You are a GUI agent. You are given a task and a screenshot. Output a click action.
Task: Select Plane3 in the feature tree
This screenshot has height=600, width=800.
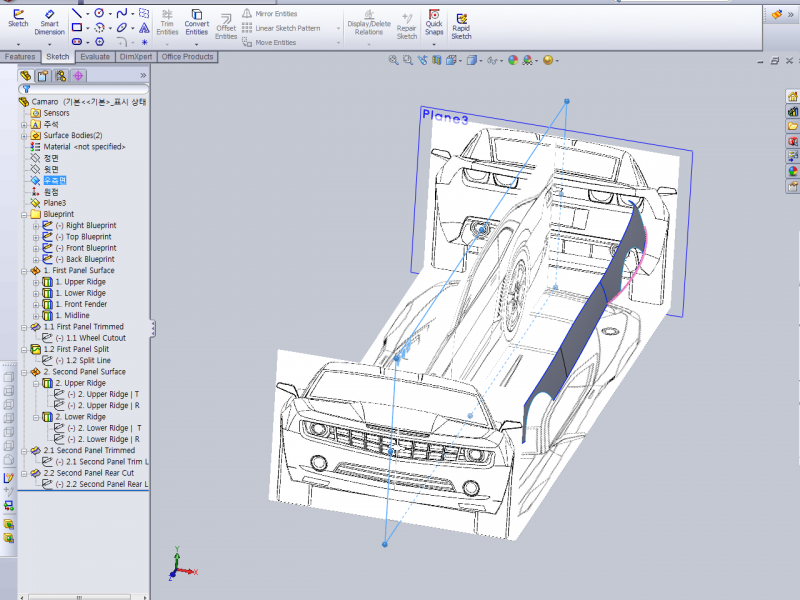(x=54, y=203)
